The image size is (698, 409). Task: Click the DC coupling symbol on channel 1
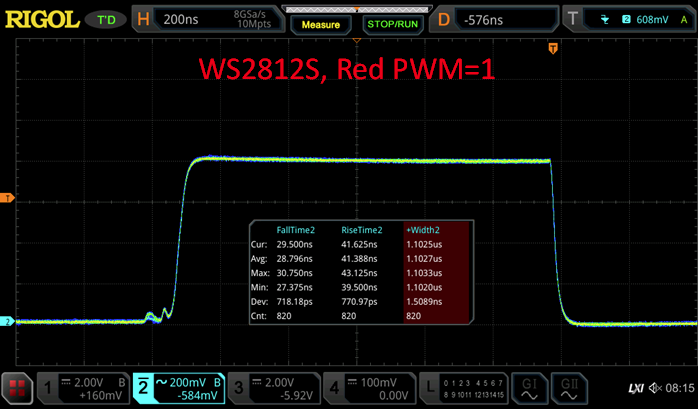tap(66, 382)
